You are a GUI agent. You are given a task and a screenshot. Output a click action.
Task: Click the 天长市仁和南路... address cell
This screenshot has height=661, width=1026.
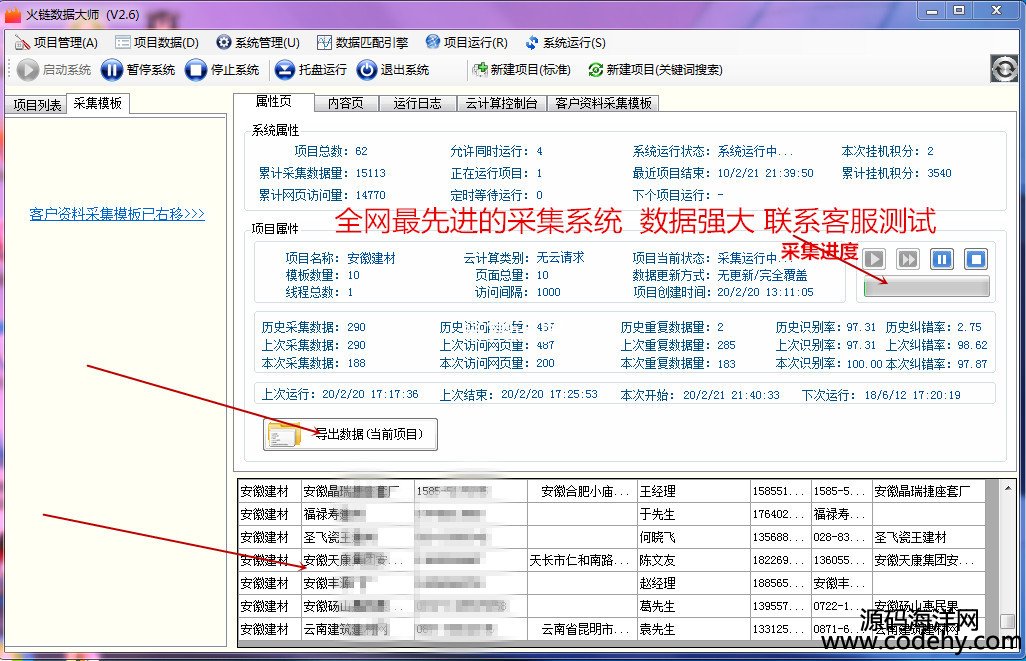tap(582, 560)
